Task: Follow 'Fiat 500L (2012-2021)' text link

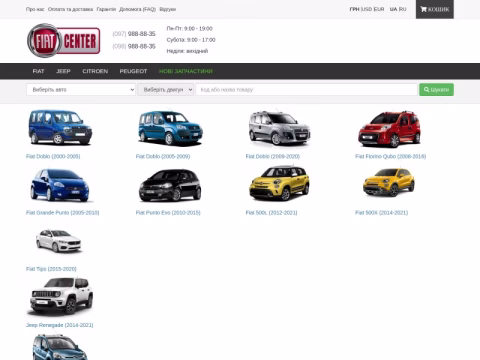Action: [x=271, y=213]
